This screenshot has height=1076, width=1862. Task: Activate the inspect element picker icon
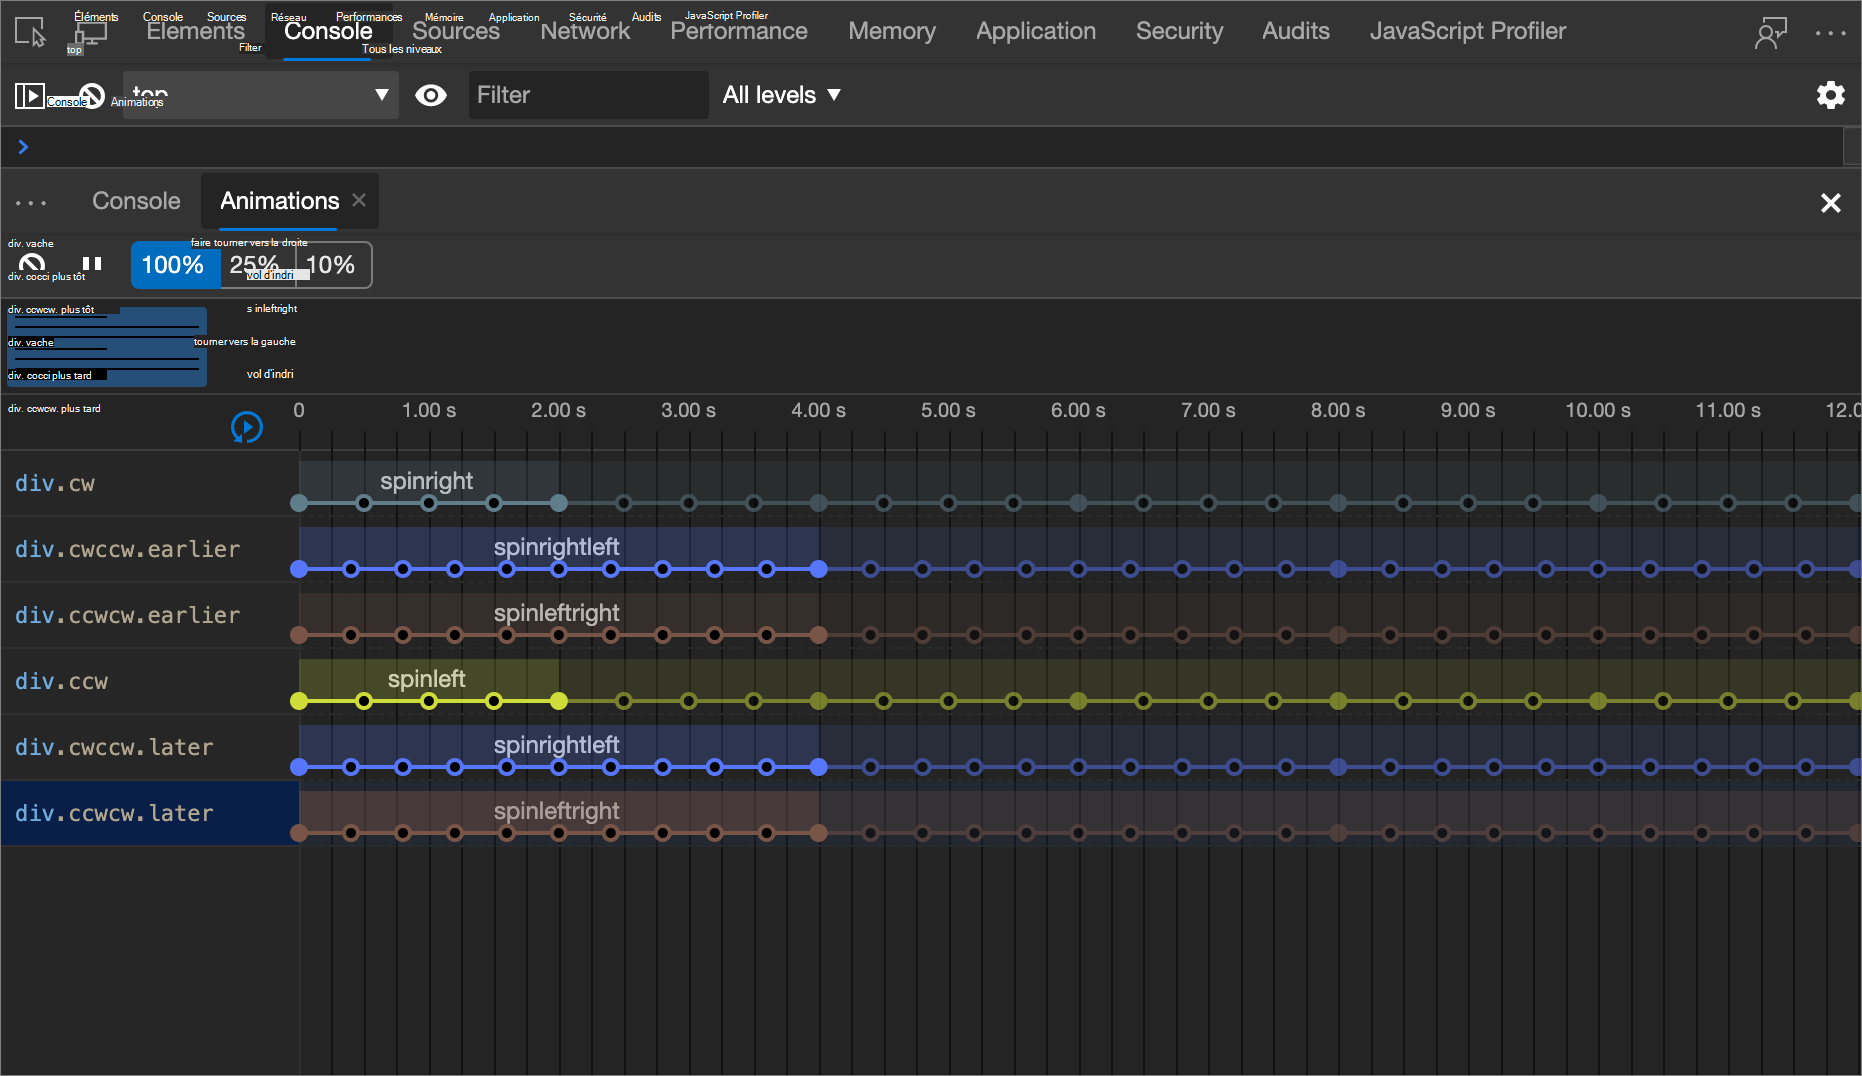coord(30,32)
